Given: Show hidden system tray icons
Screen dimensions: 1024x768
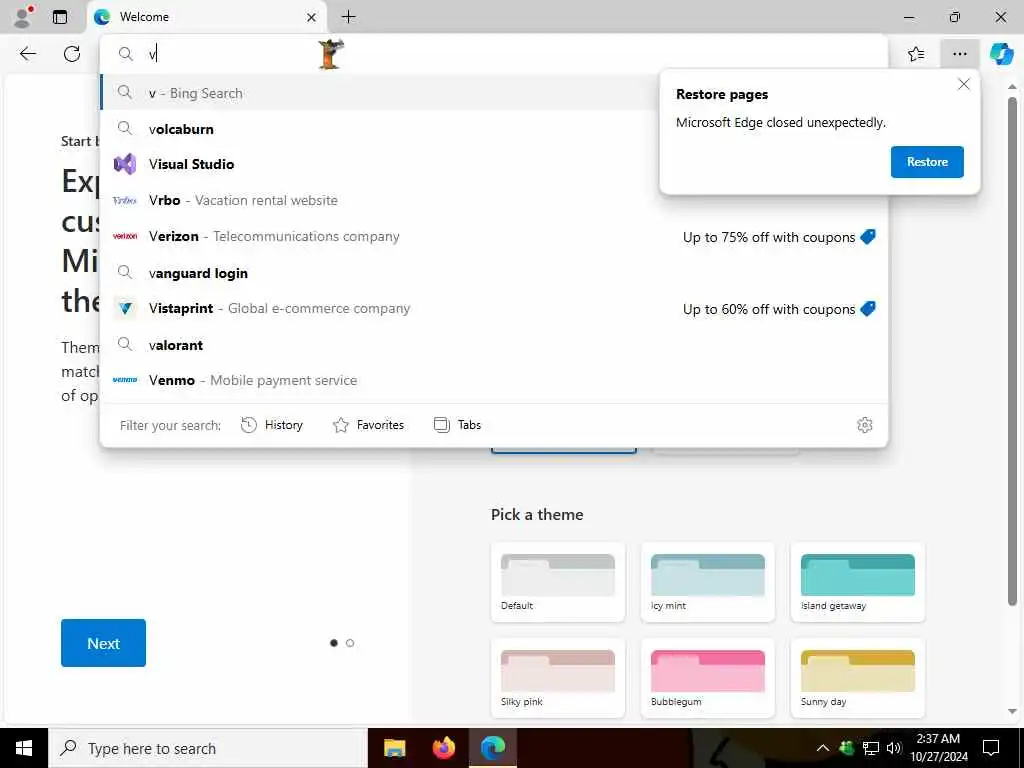Looking at the screenshot, I should click(x=823, y=748).
